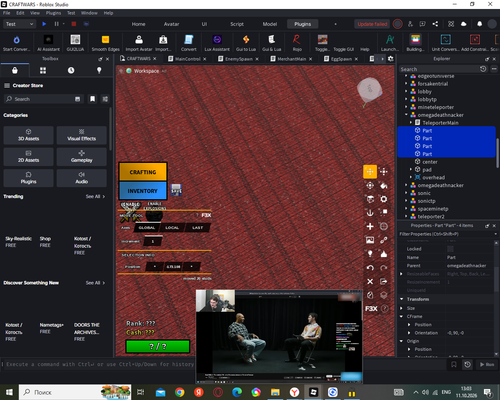Click the Update failed button

point(372,24)
